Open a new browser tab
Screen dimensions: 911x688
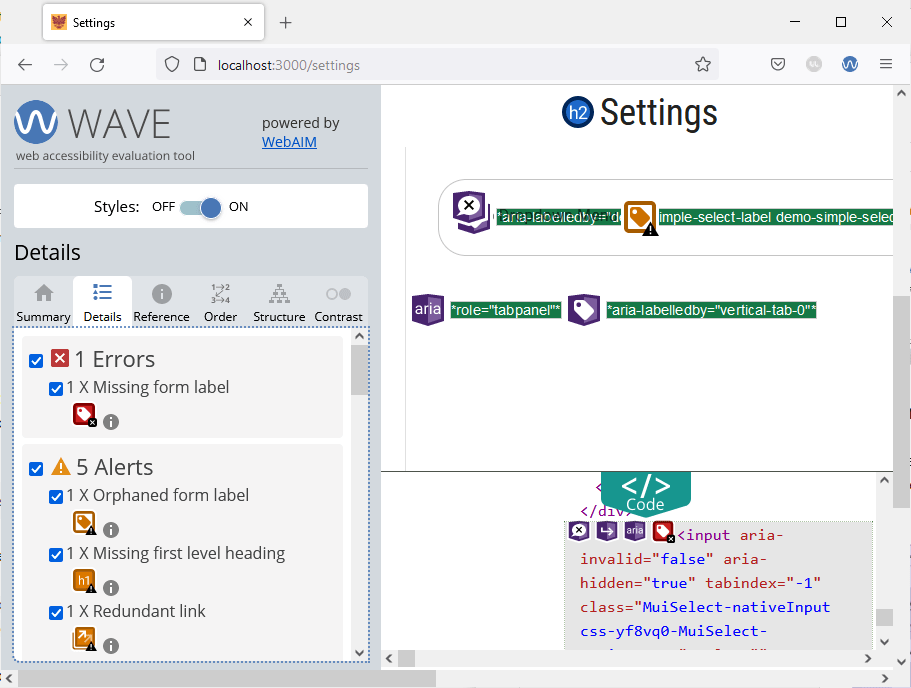click(x=285, y=23)
